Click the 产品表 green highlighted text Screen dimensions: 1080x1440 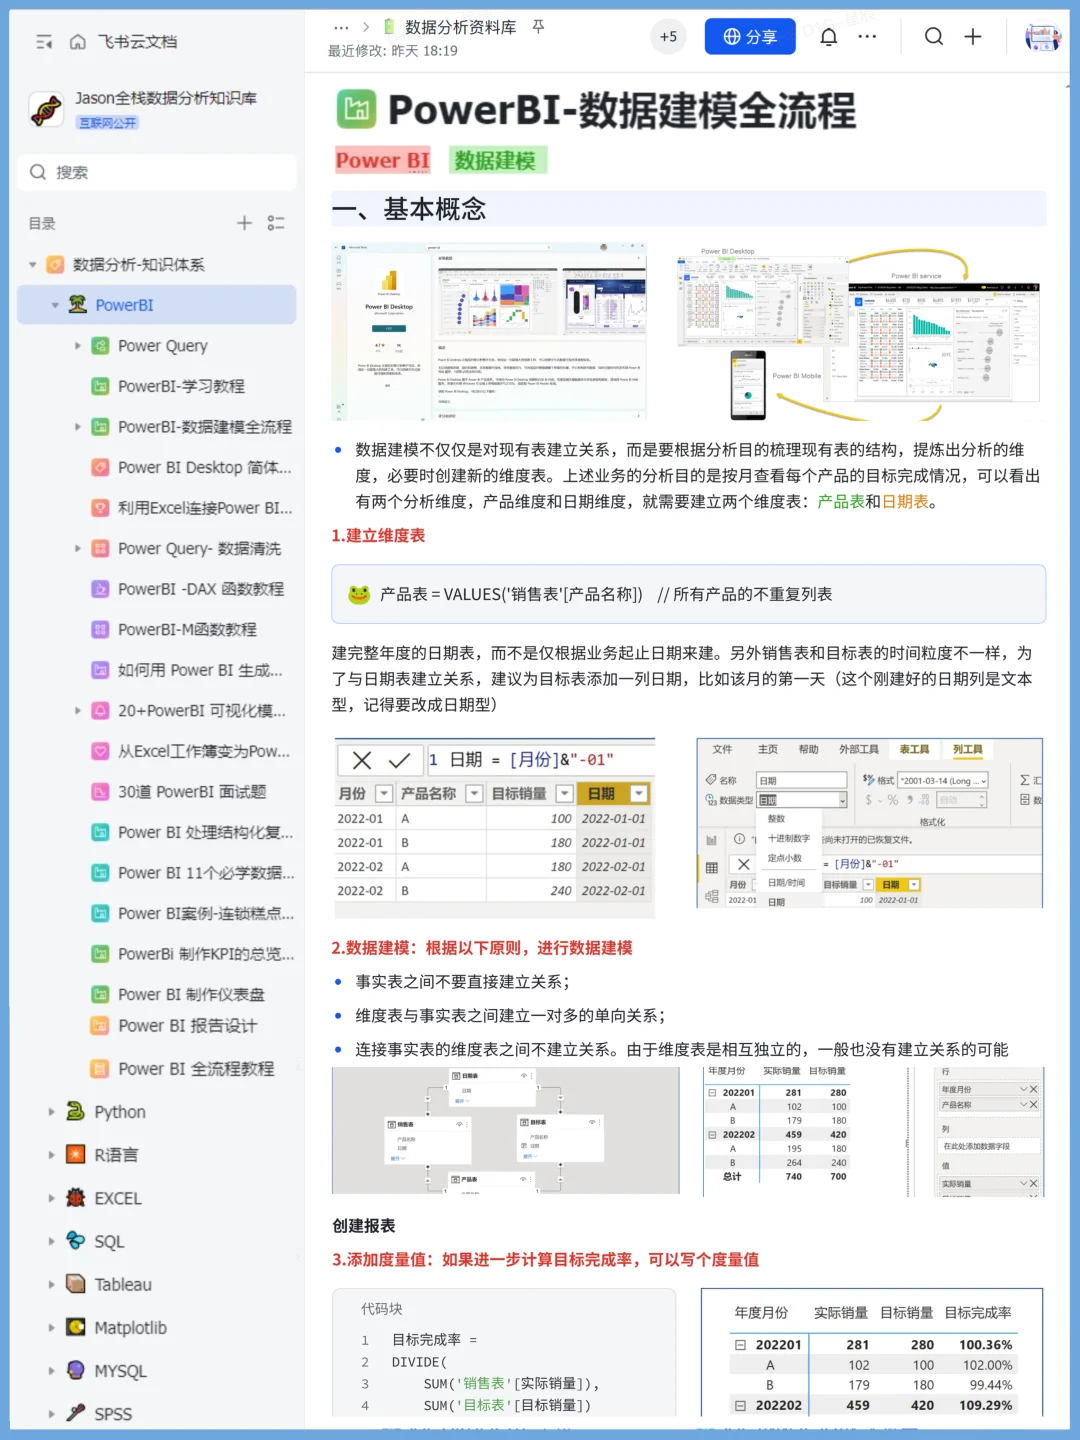click(x=841, y=502)
